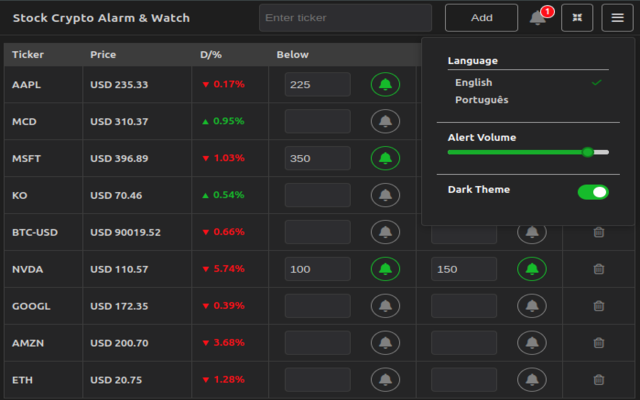Enable AMZN above-price alarm bell
This screenshot has width=640, height=400.
click(x=532, y=343)
